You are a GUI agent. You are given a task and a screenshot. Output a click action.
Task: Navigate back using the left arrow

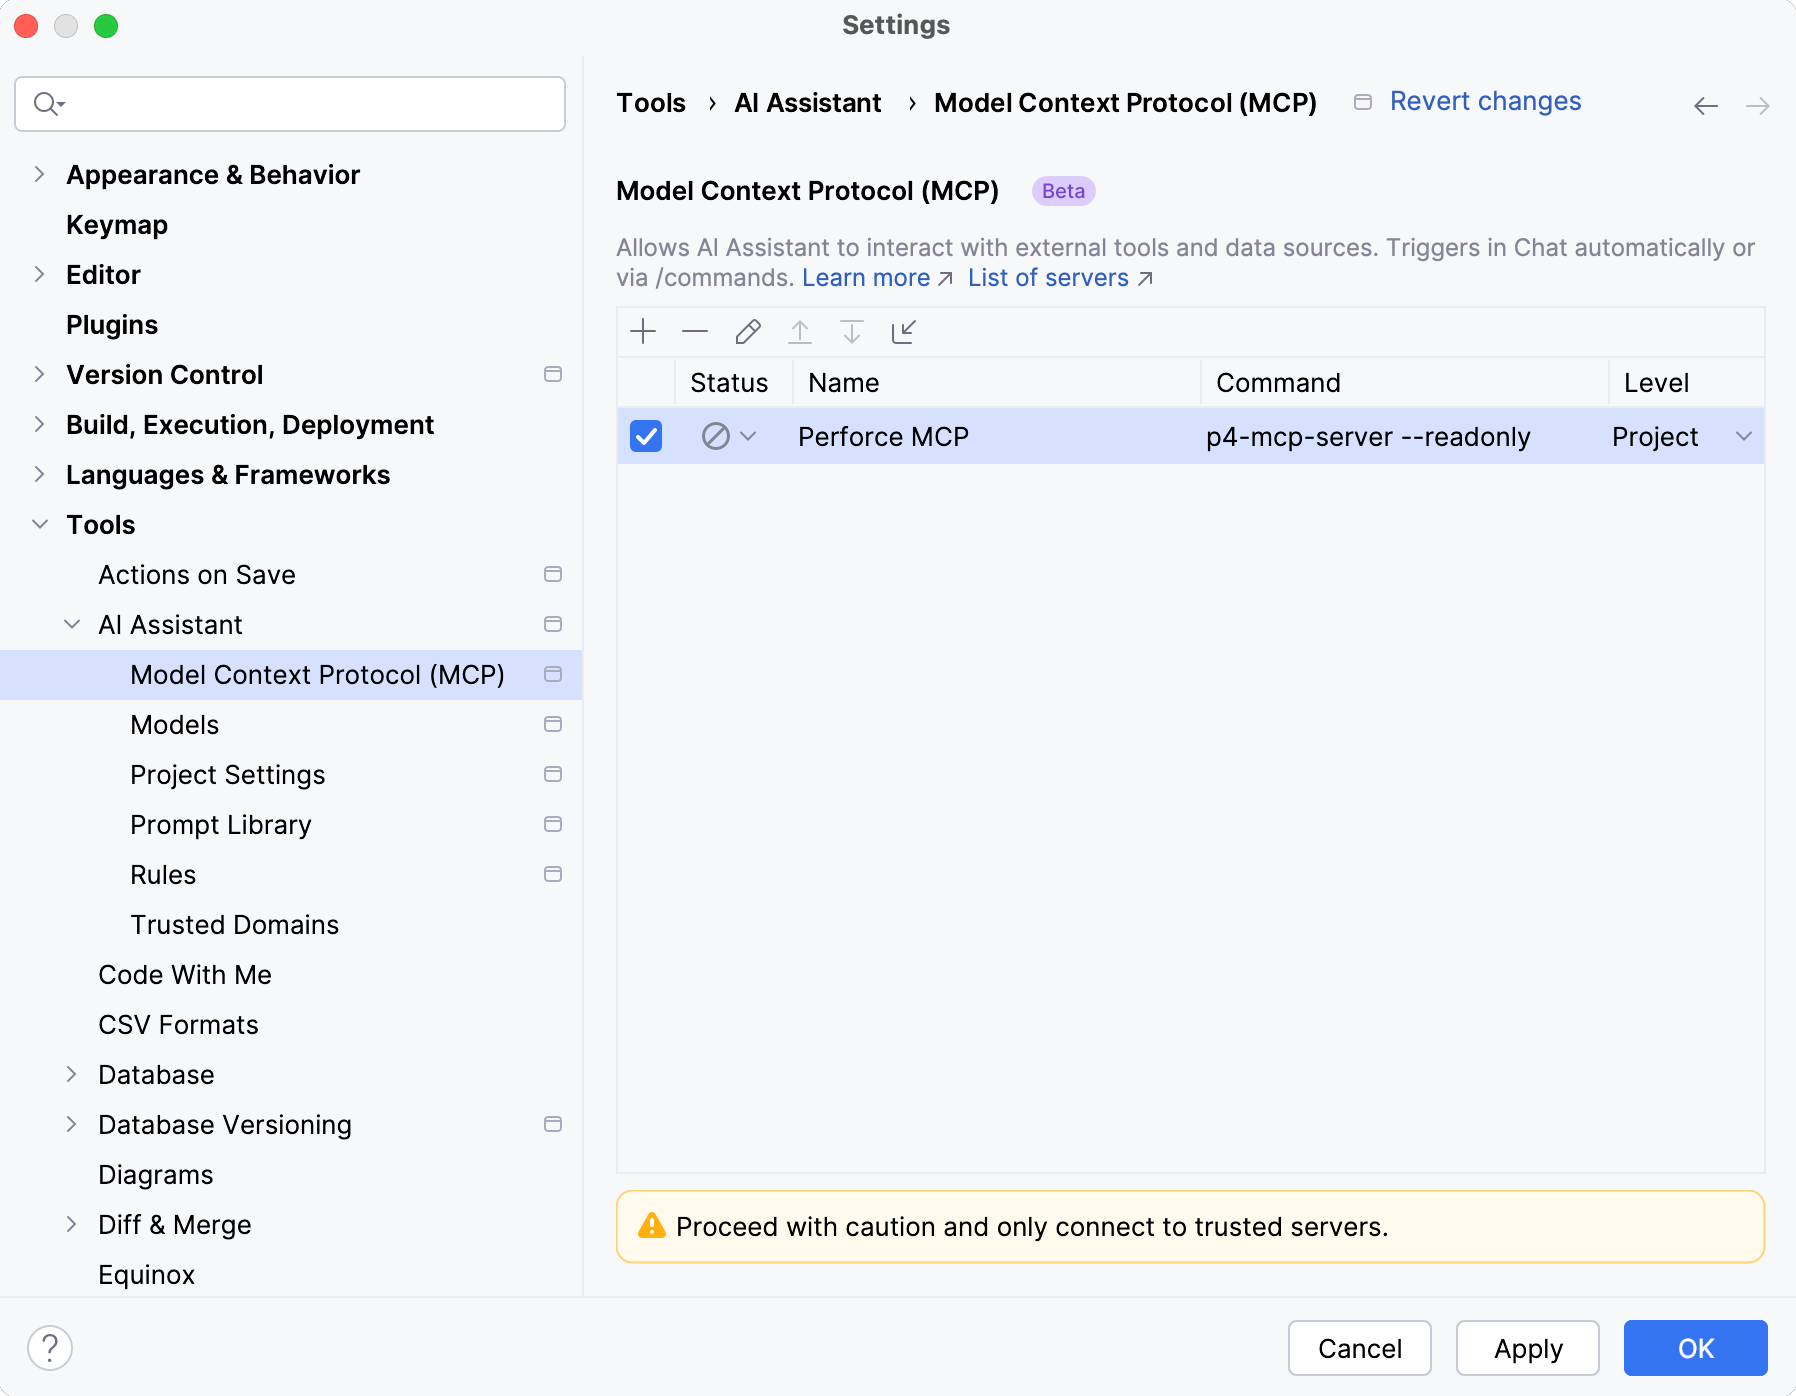(x=1705, y=105)
